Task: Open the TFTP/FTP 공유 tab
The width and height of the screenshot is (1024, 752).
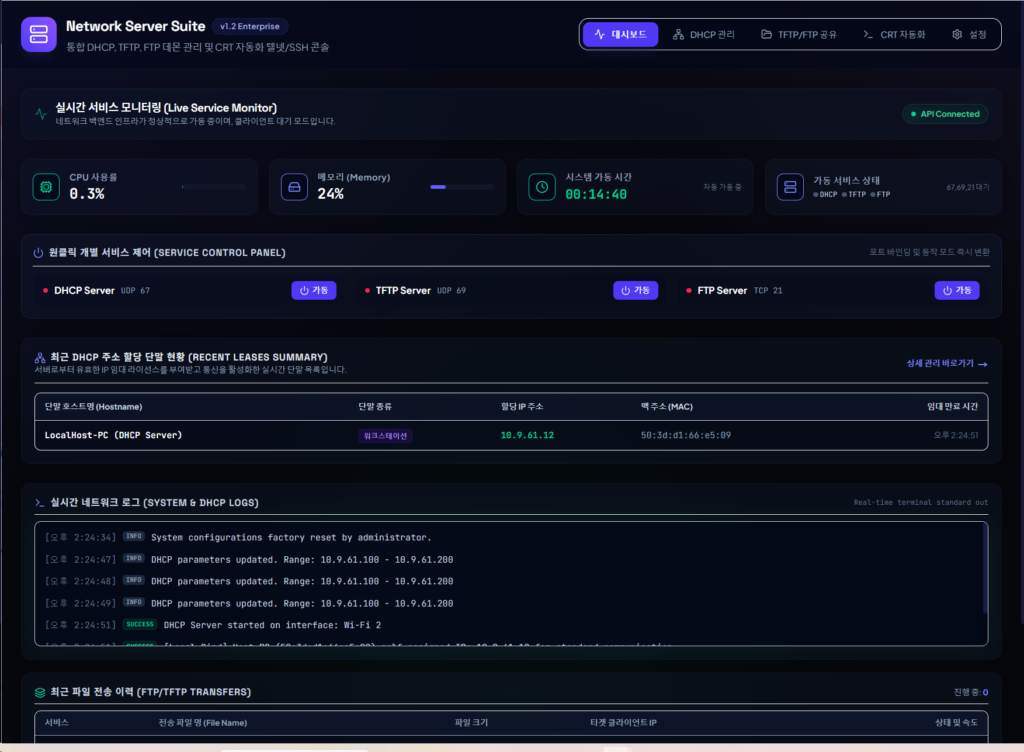Action: click(x=799, y=35)
